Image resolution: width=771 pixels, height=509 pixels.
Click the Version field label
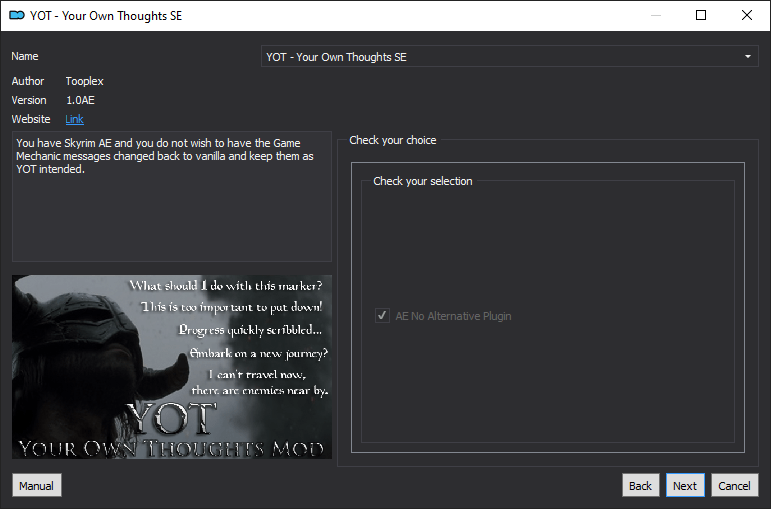coord(29,100)
